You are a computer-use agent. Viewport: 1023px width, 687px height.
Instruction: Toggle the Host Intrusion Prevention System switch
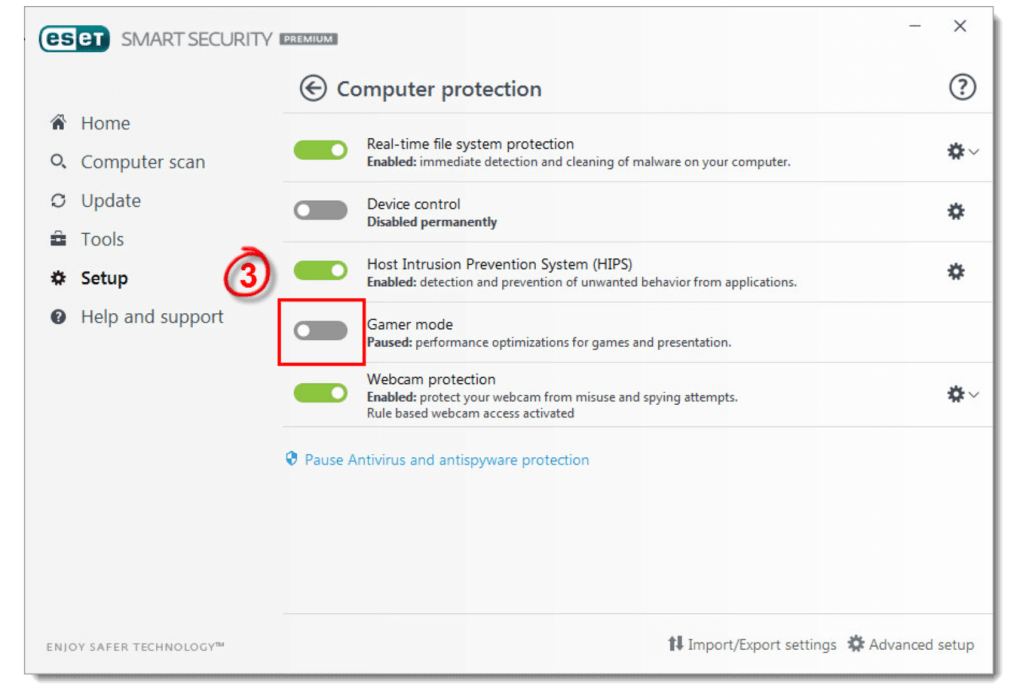tap(320, 270)
